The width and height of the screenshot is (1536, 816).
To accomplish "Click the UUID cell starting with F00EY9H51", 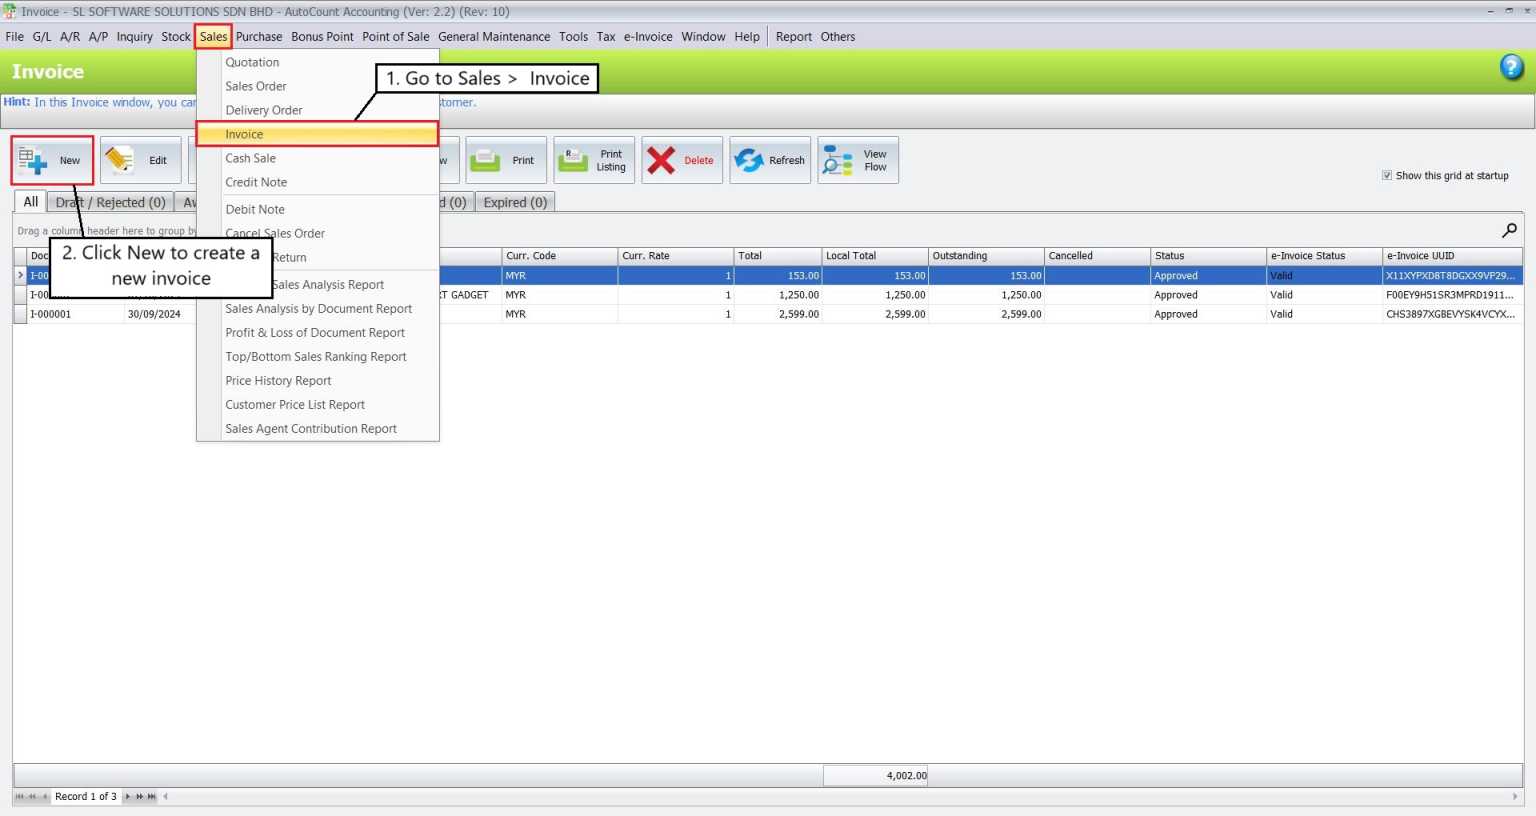I will pos(1452,295).
